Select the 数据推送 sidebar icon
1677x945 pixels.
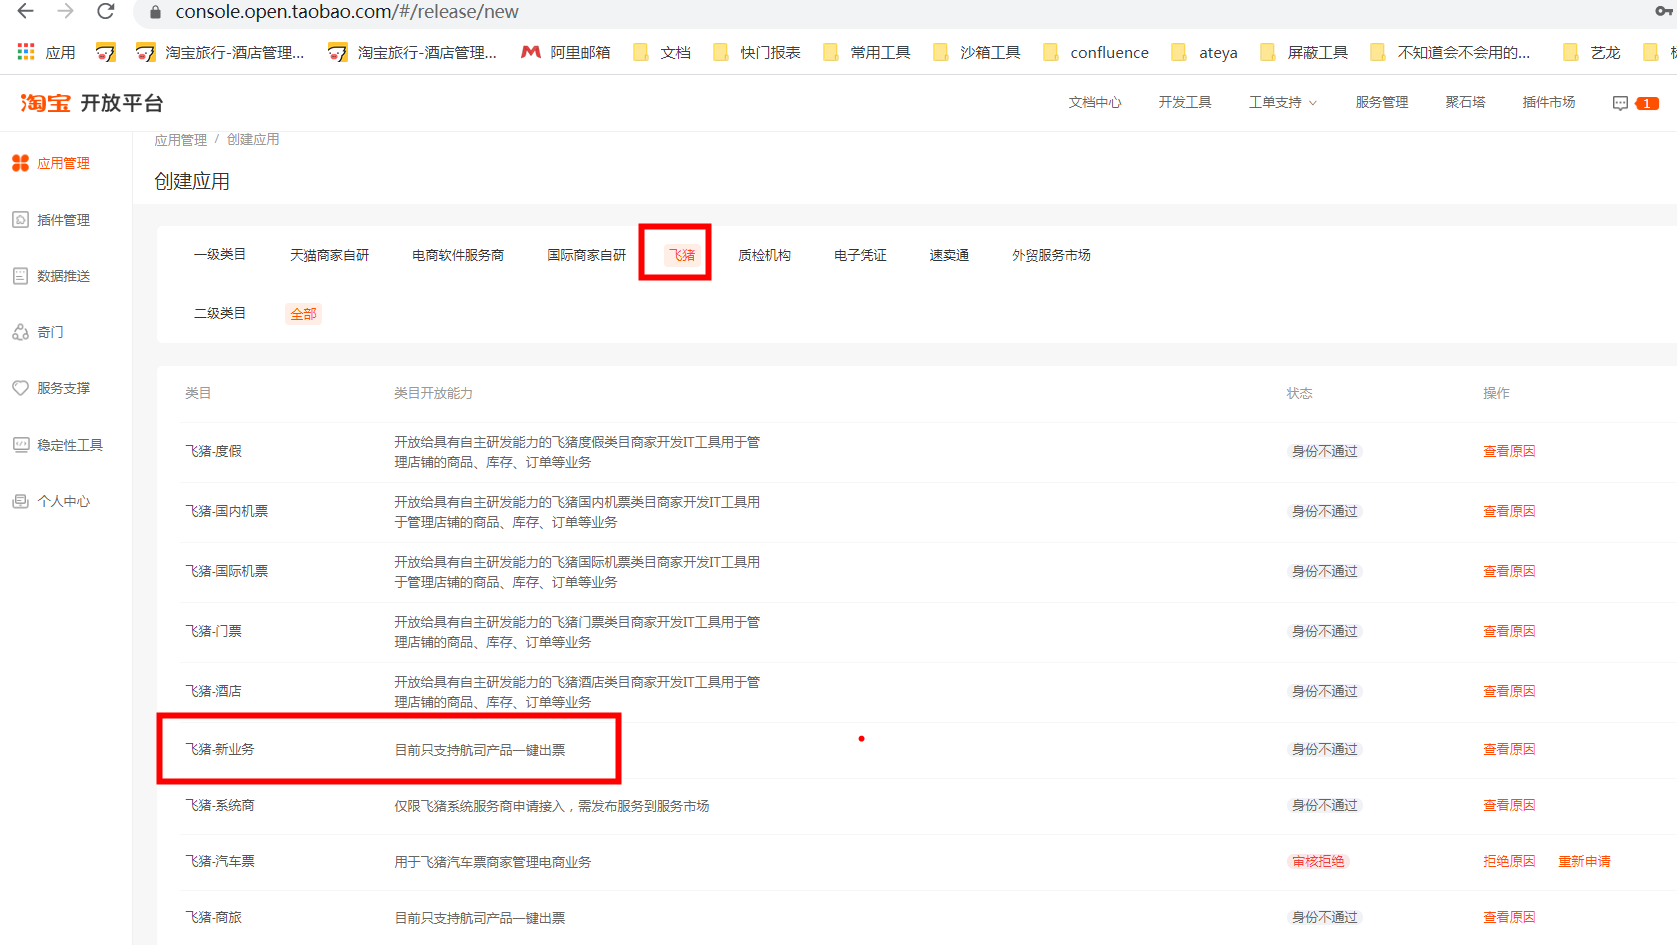20,276
